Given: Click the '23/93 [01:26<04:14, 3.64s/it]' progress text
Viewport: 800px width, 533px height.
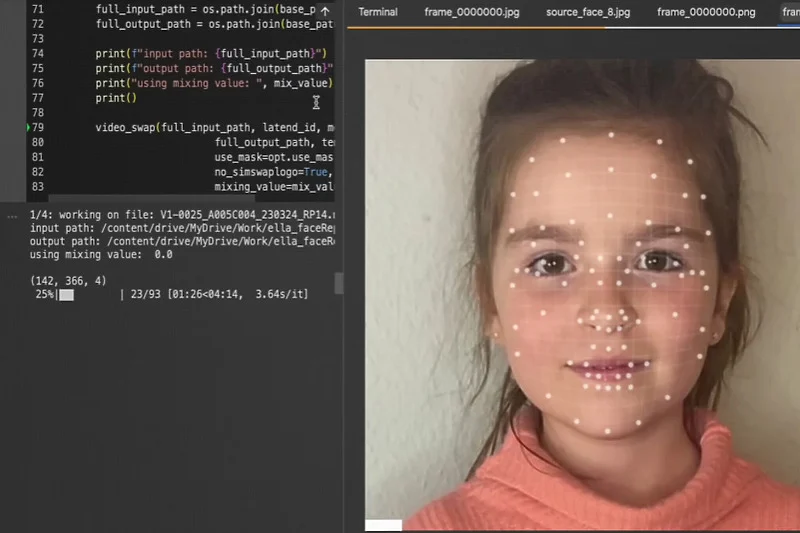Looking at the screenshot, I should 219,294.
